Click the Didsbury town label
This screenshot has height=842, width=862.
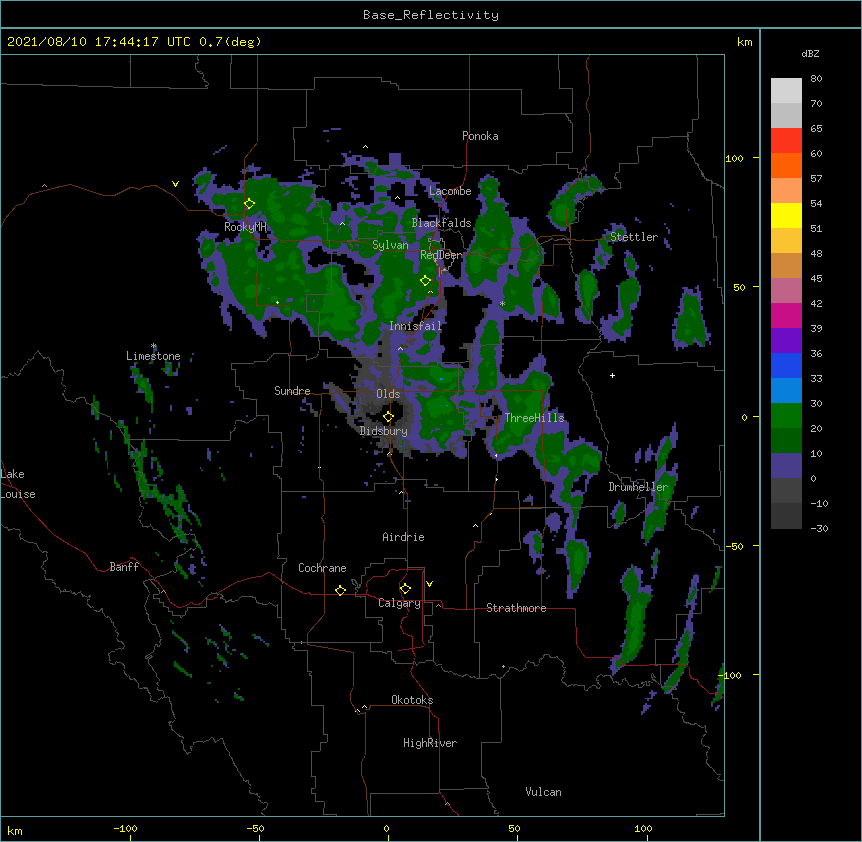pyautogui.click(x=384, y=431)
